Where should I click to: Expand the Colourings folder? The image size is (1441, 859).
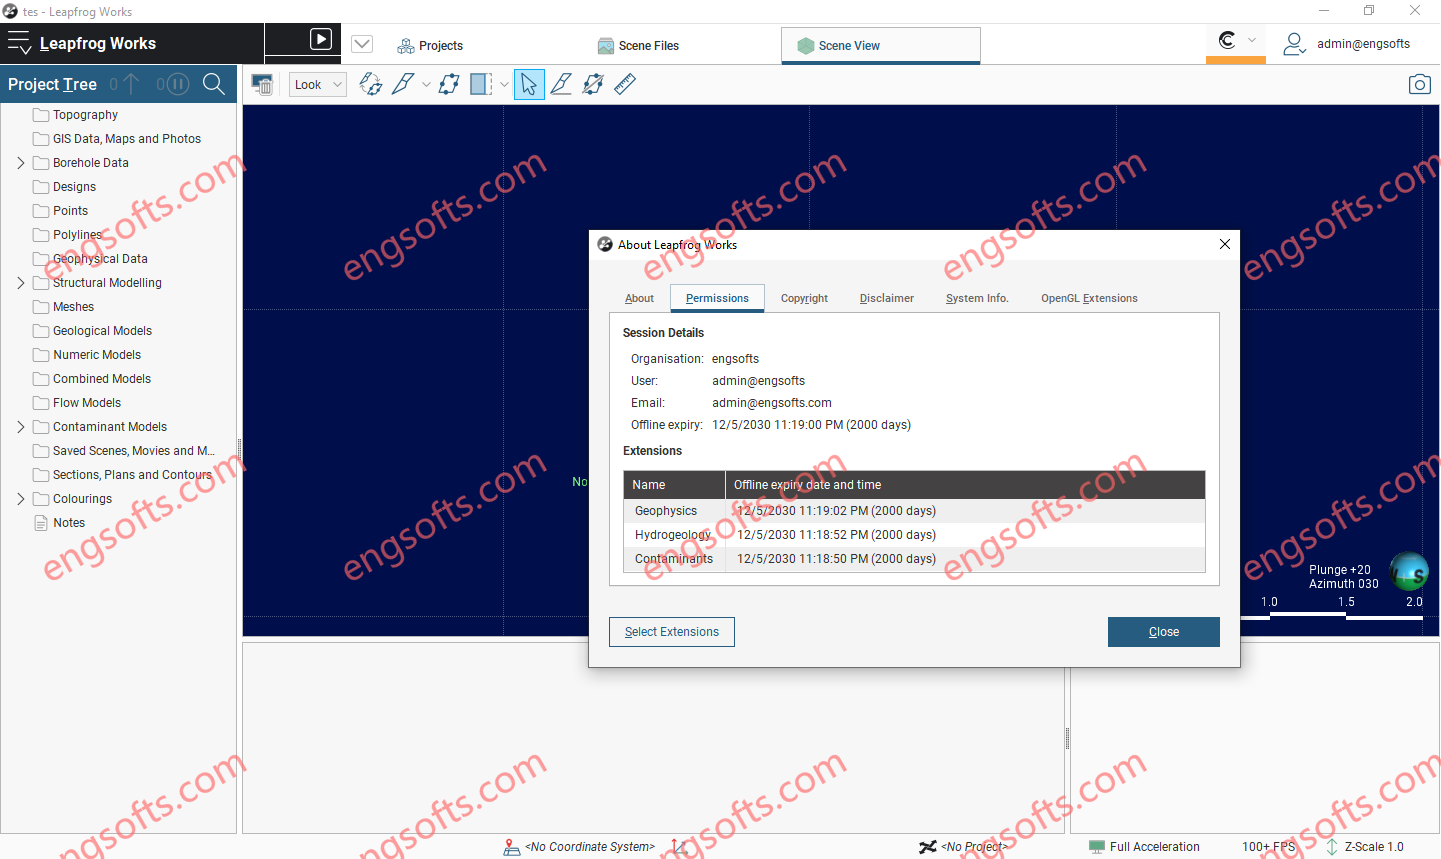pyautogui.click(x=21, y=499)
